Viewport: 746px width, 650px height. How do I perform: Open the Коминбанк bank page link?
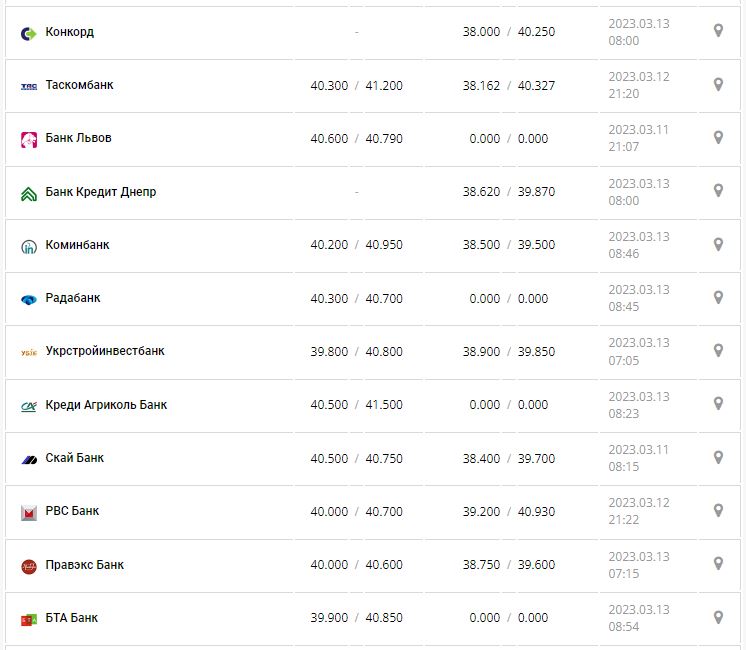(x=78, y=245)
